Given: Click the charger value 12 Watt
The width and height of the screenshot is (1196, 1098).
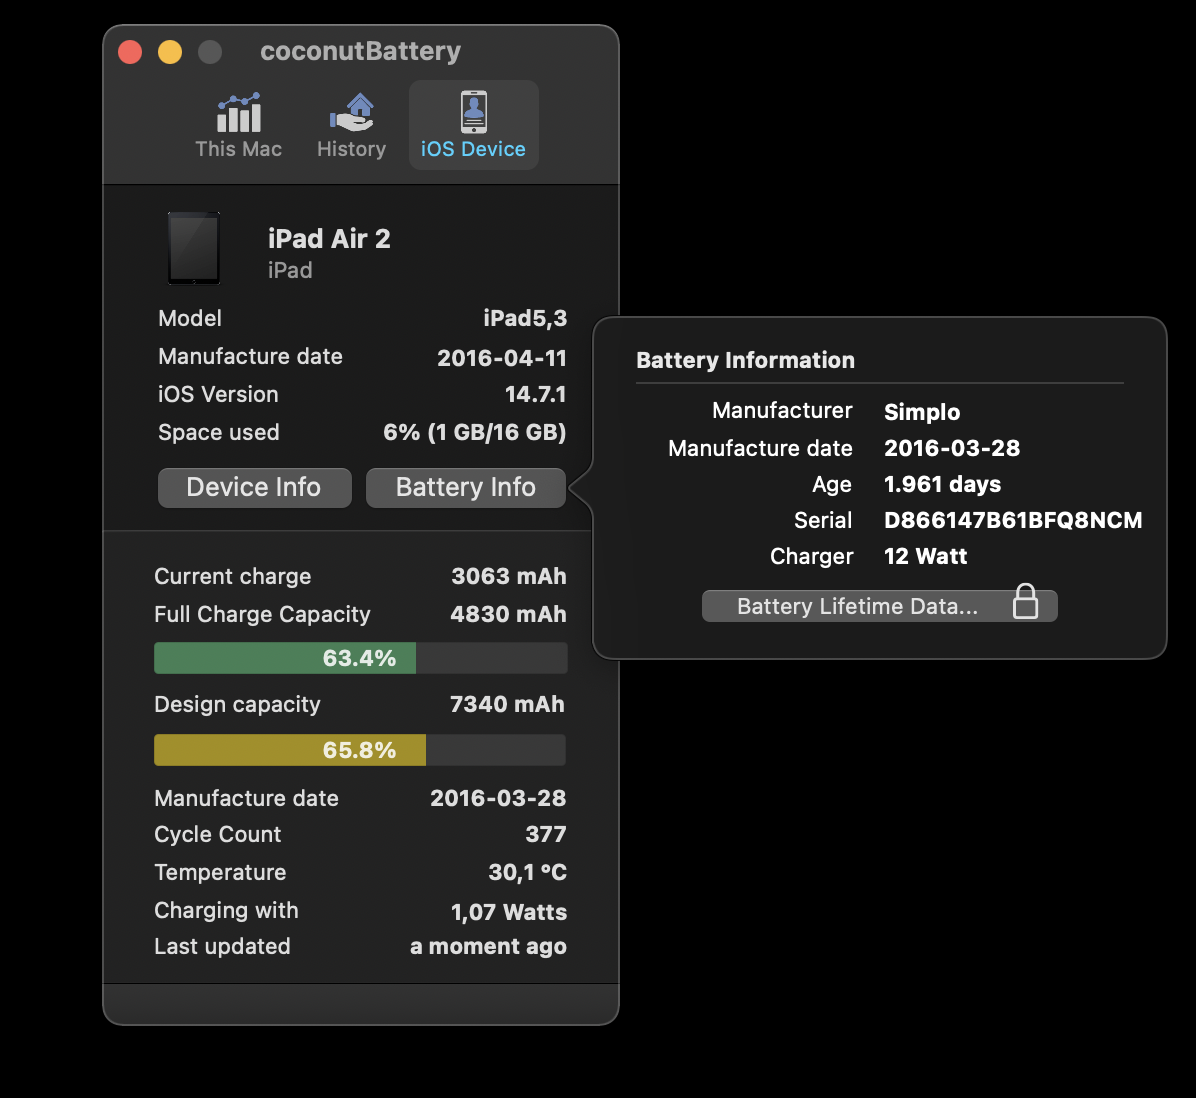Looking at the screenshot, I should (x=925, y=556).
